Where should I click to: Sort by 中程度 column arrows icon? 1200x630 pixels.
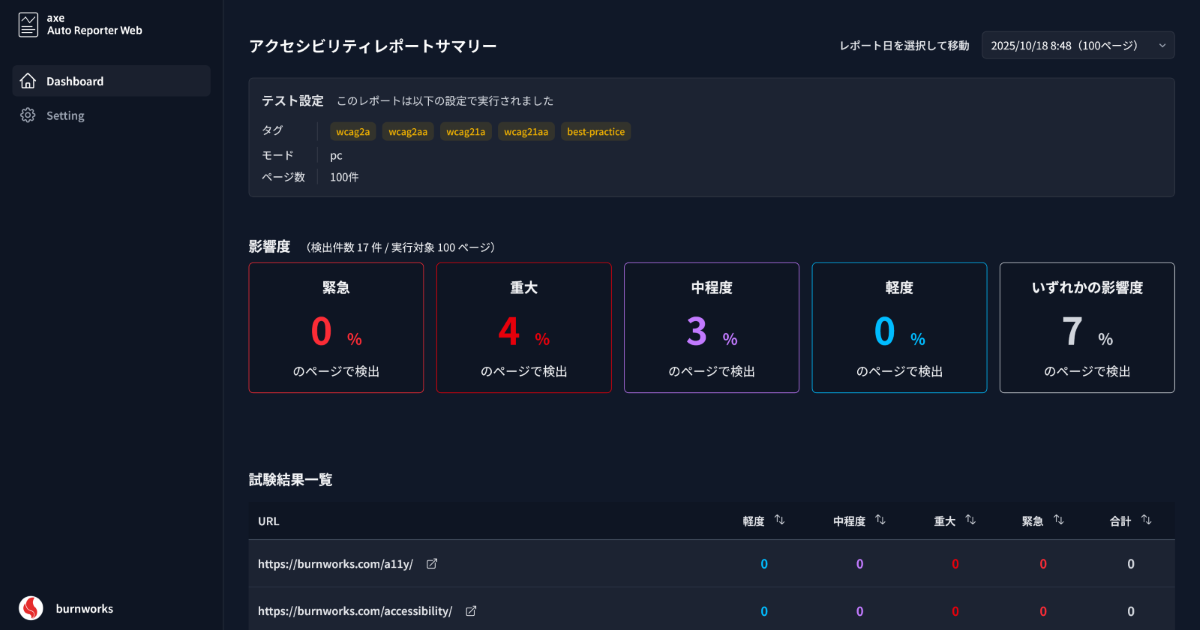click(881, 520)
